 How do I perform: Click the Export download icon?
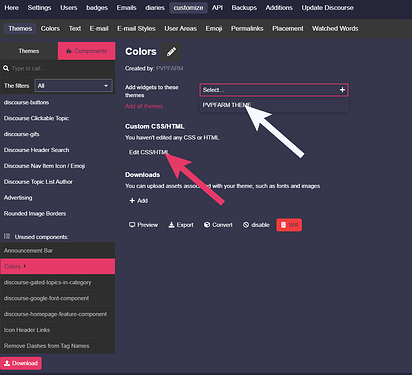point(171,225)
